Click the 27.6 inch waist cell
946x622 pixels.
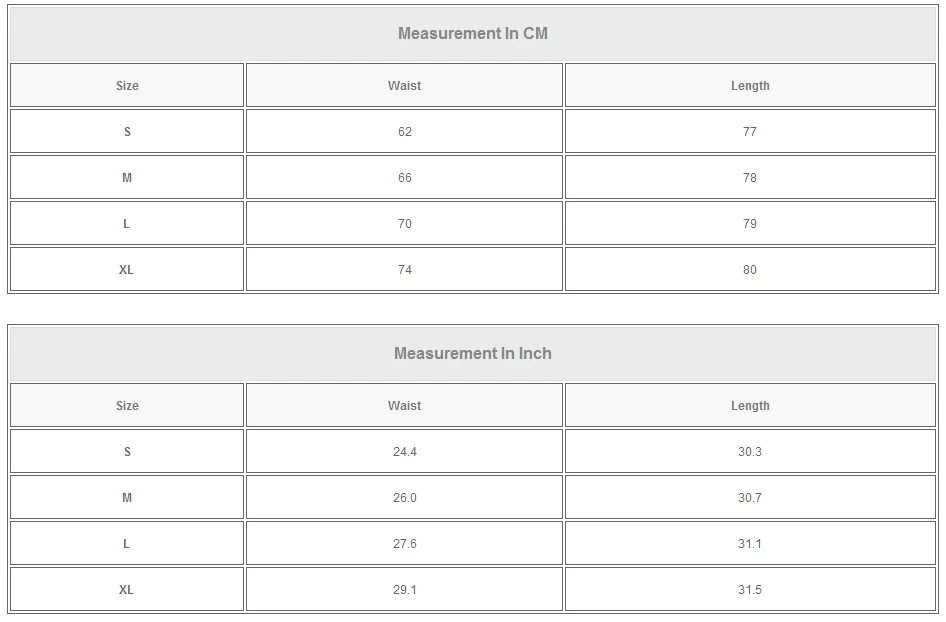click(x=404, y=544)
